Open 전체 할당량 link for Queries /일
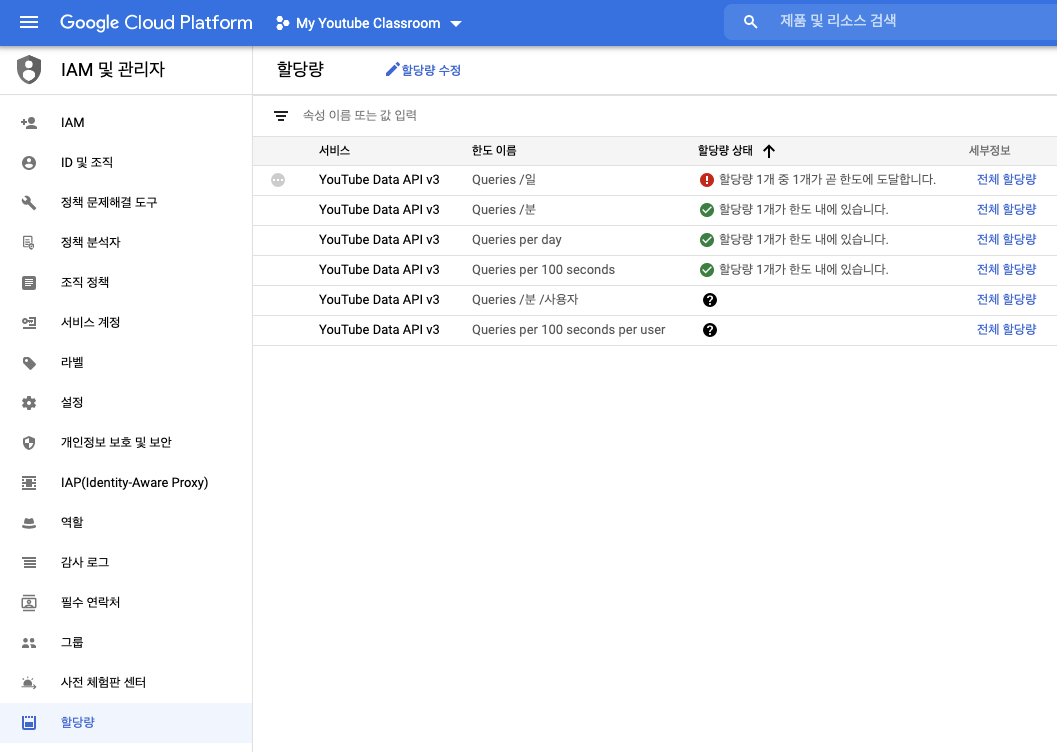 click(1006, 179)
